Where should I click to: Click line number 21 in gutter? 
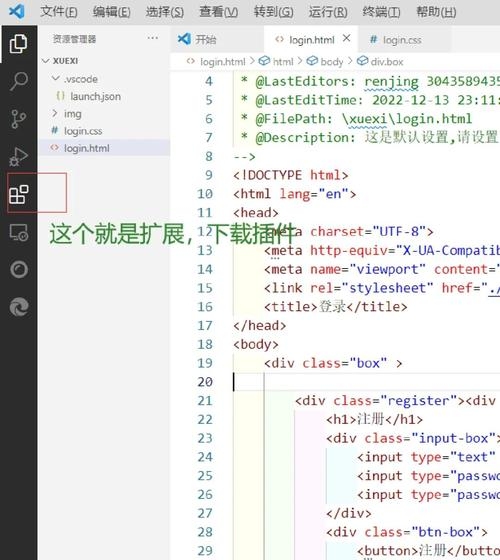tap(205, 401)
